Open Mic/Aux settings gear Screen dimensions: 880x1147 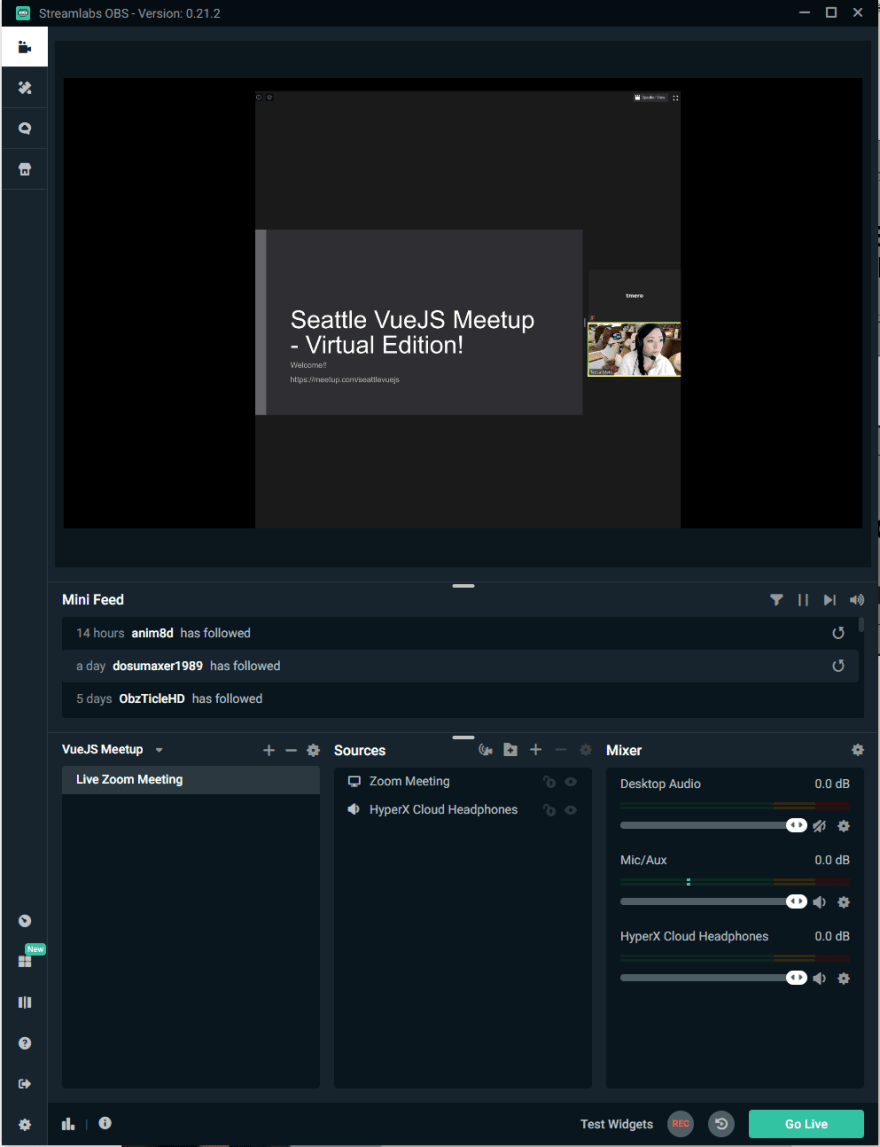pos(843,902)
